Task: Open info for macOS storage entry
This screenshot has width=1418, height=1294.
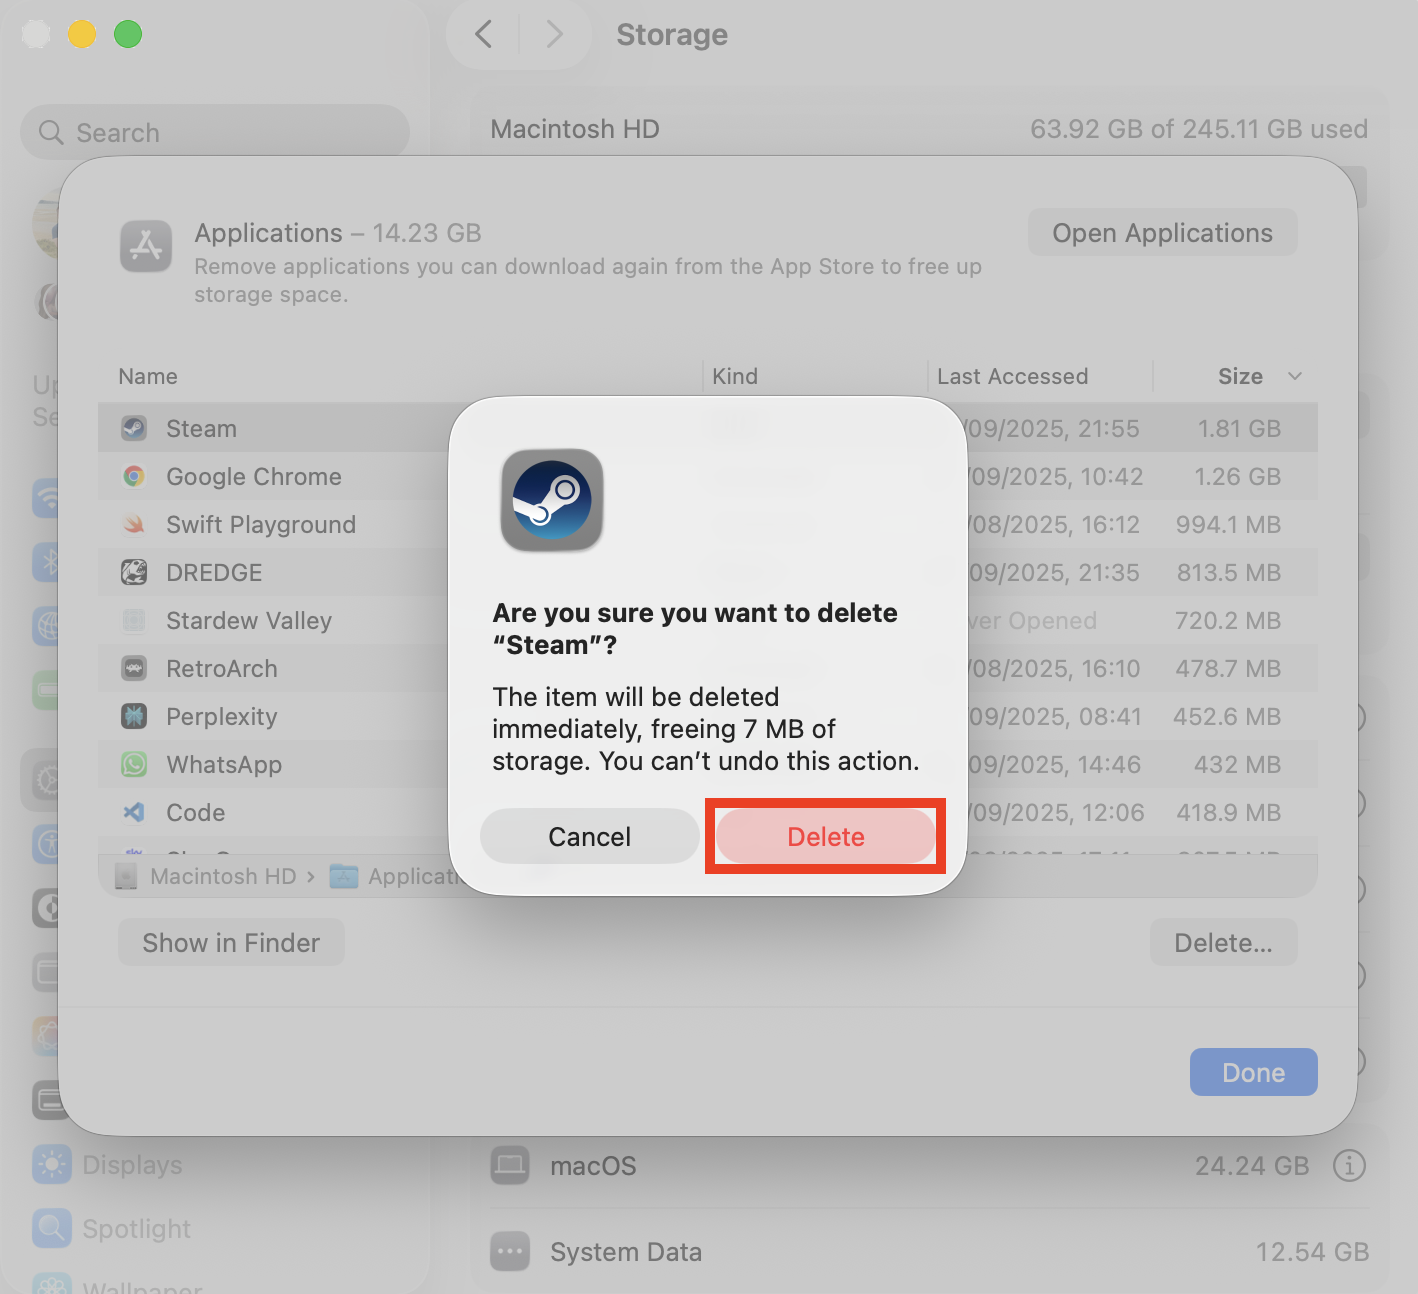Action: pos(1349,1165)
